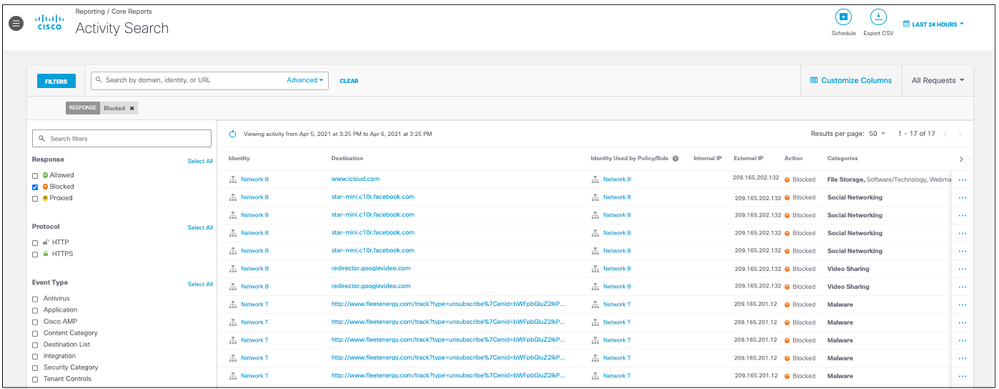Expand more columns with the right chevron
This screenshot has height=389, width=999.
coord(961,159)
